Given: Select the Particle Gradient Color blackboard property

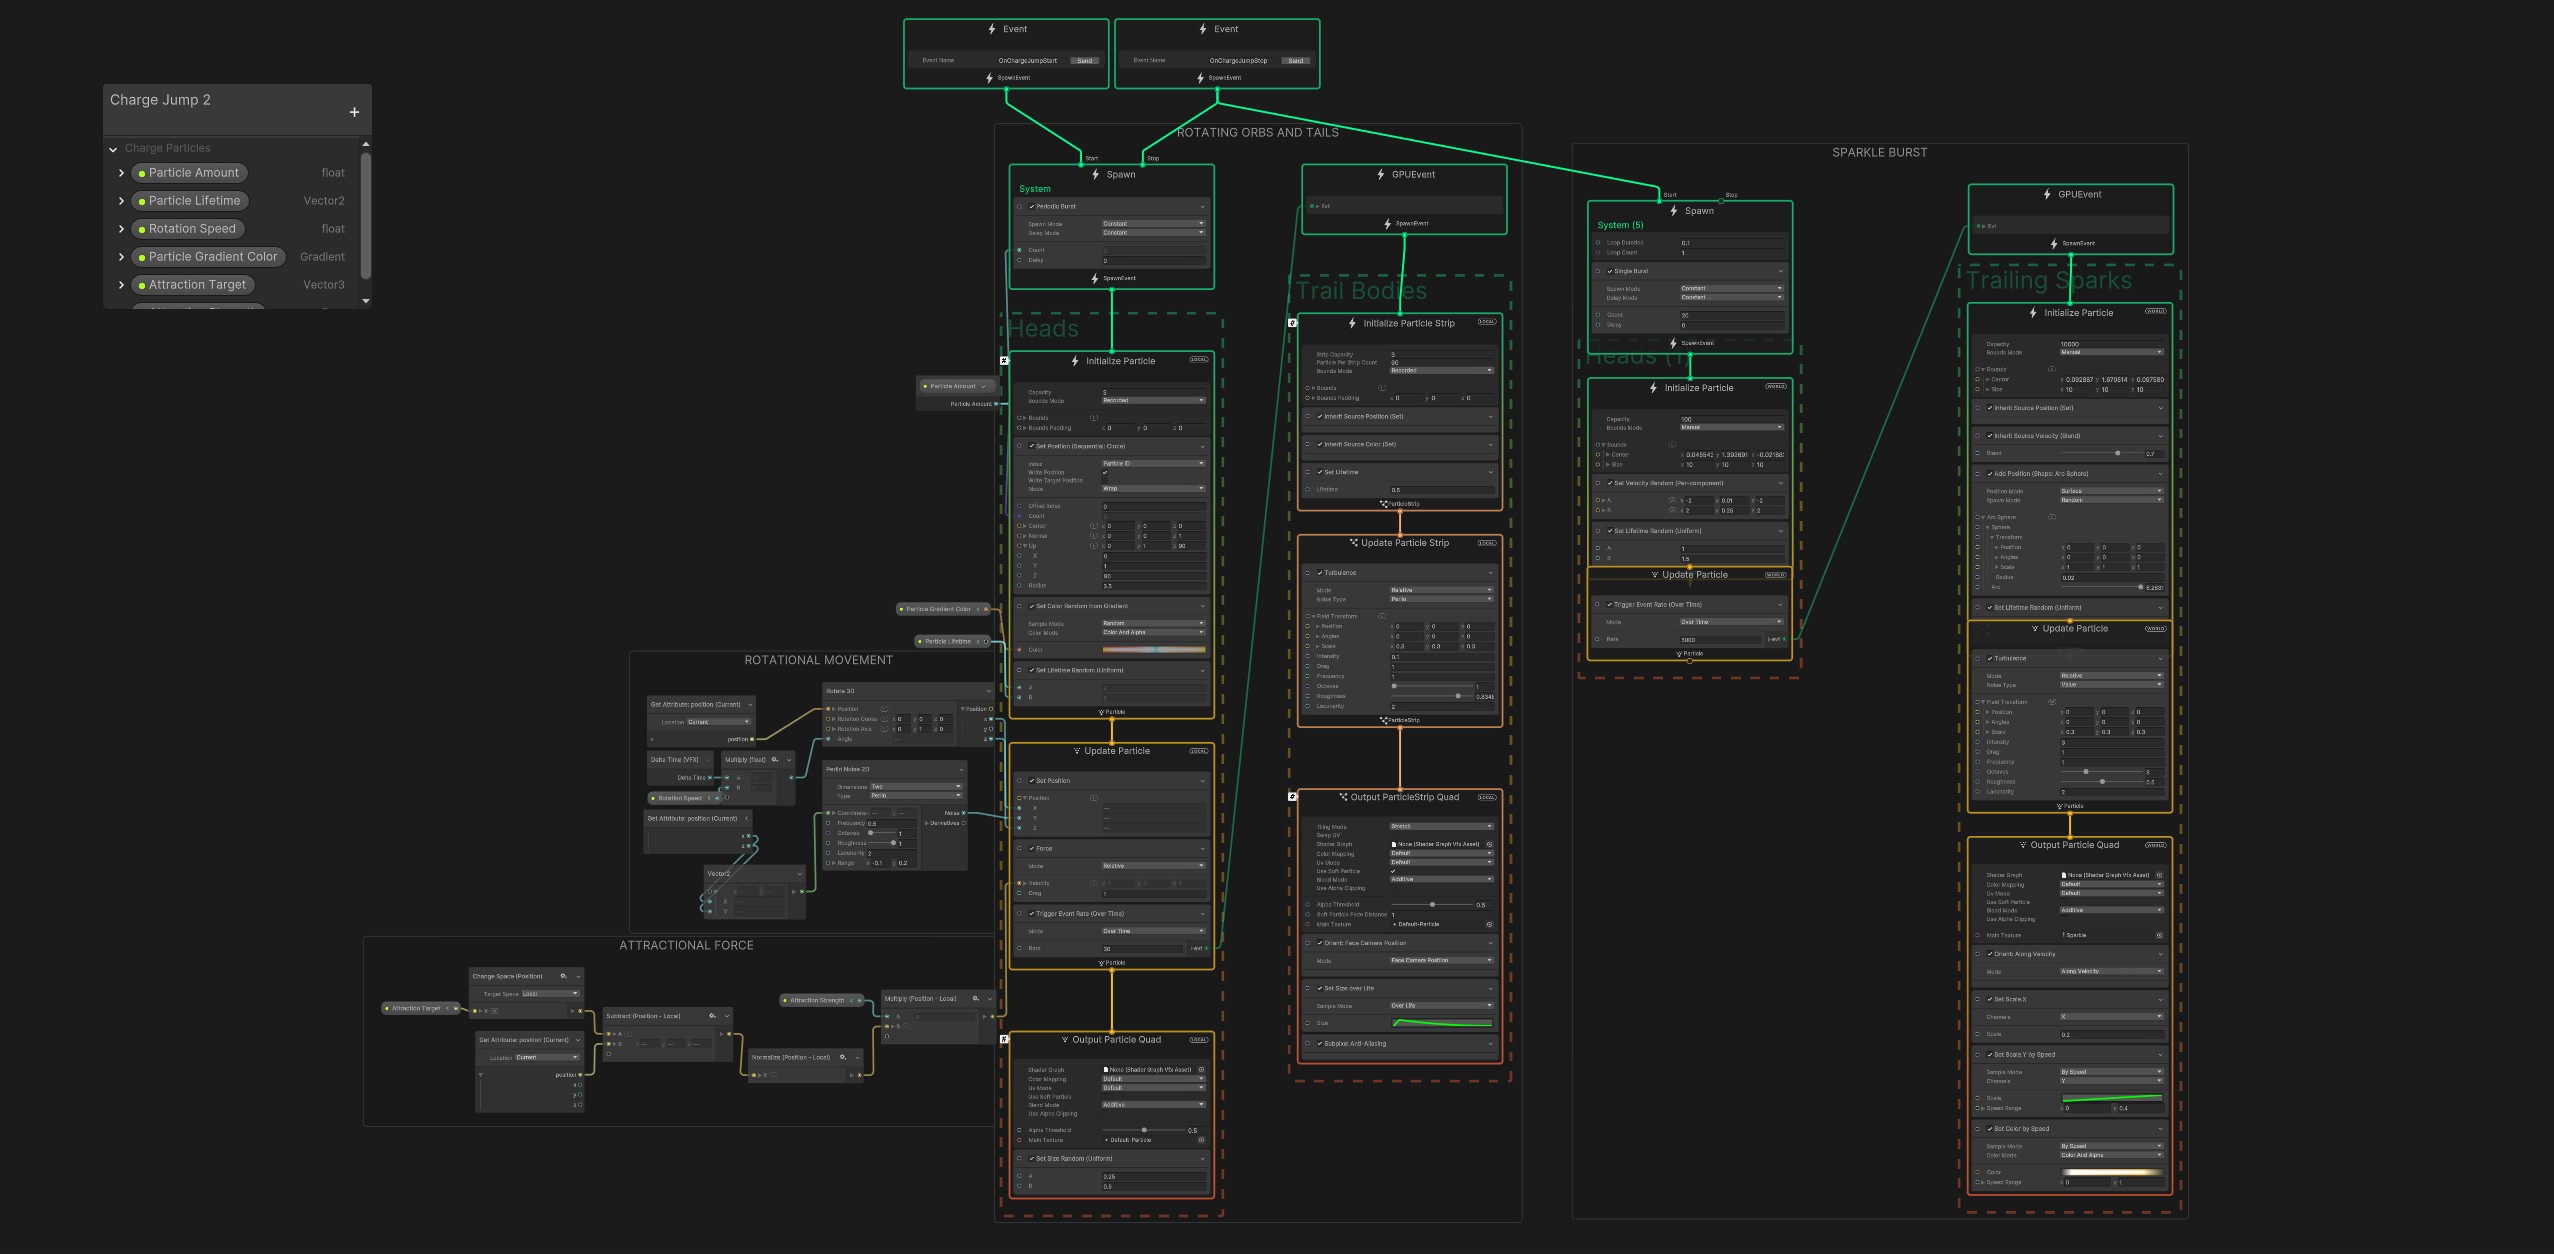Looking at the screenshot, I should [x=208, y=257].
